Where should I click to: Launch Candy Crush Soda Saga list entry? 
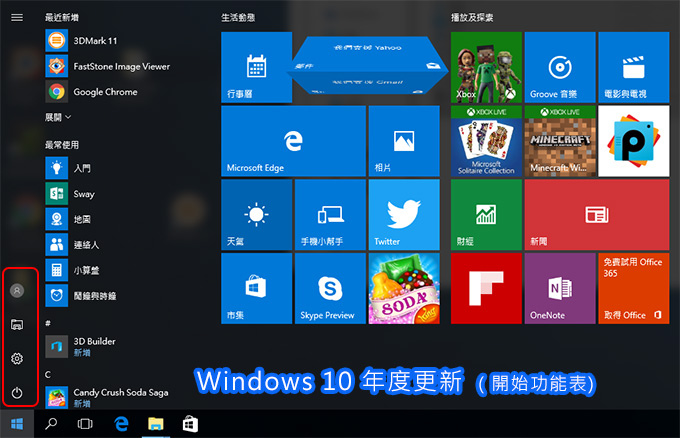pos(107,397)
